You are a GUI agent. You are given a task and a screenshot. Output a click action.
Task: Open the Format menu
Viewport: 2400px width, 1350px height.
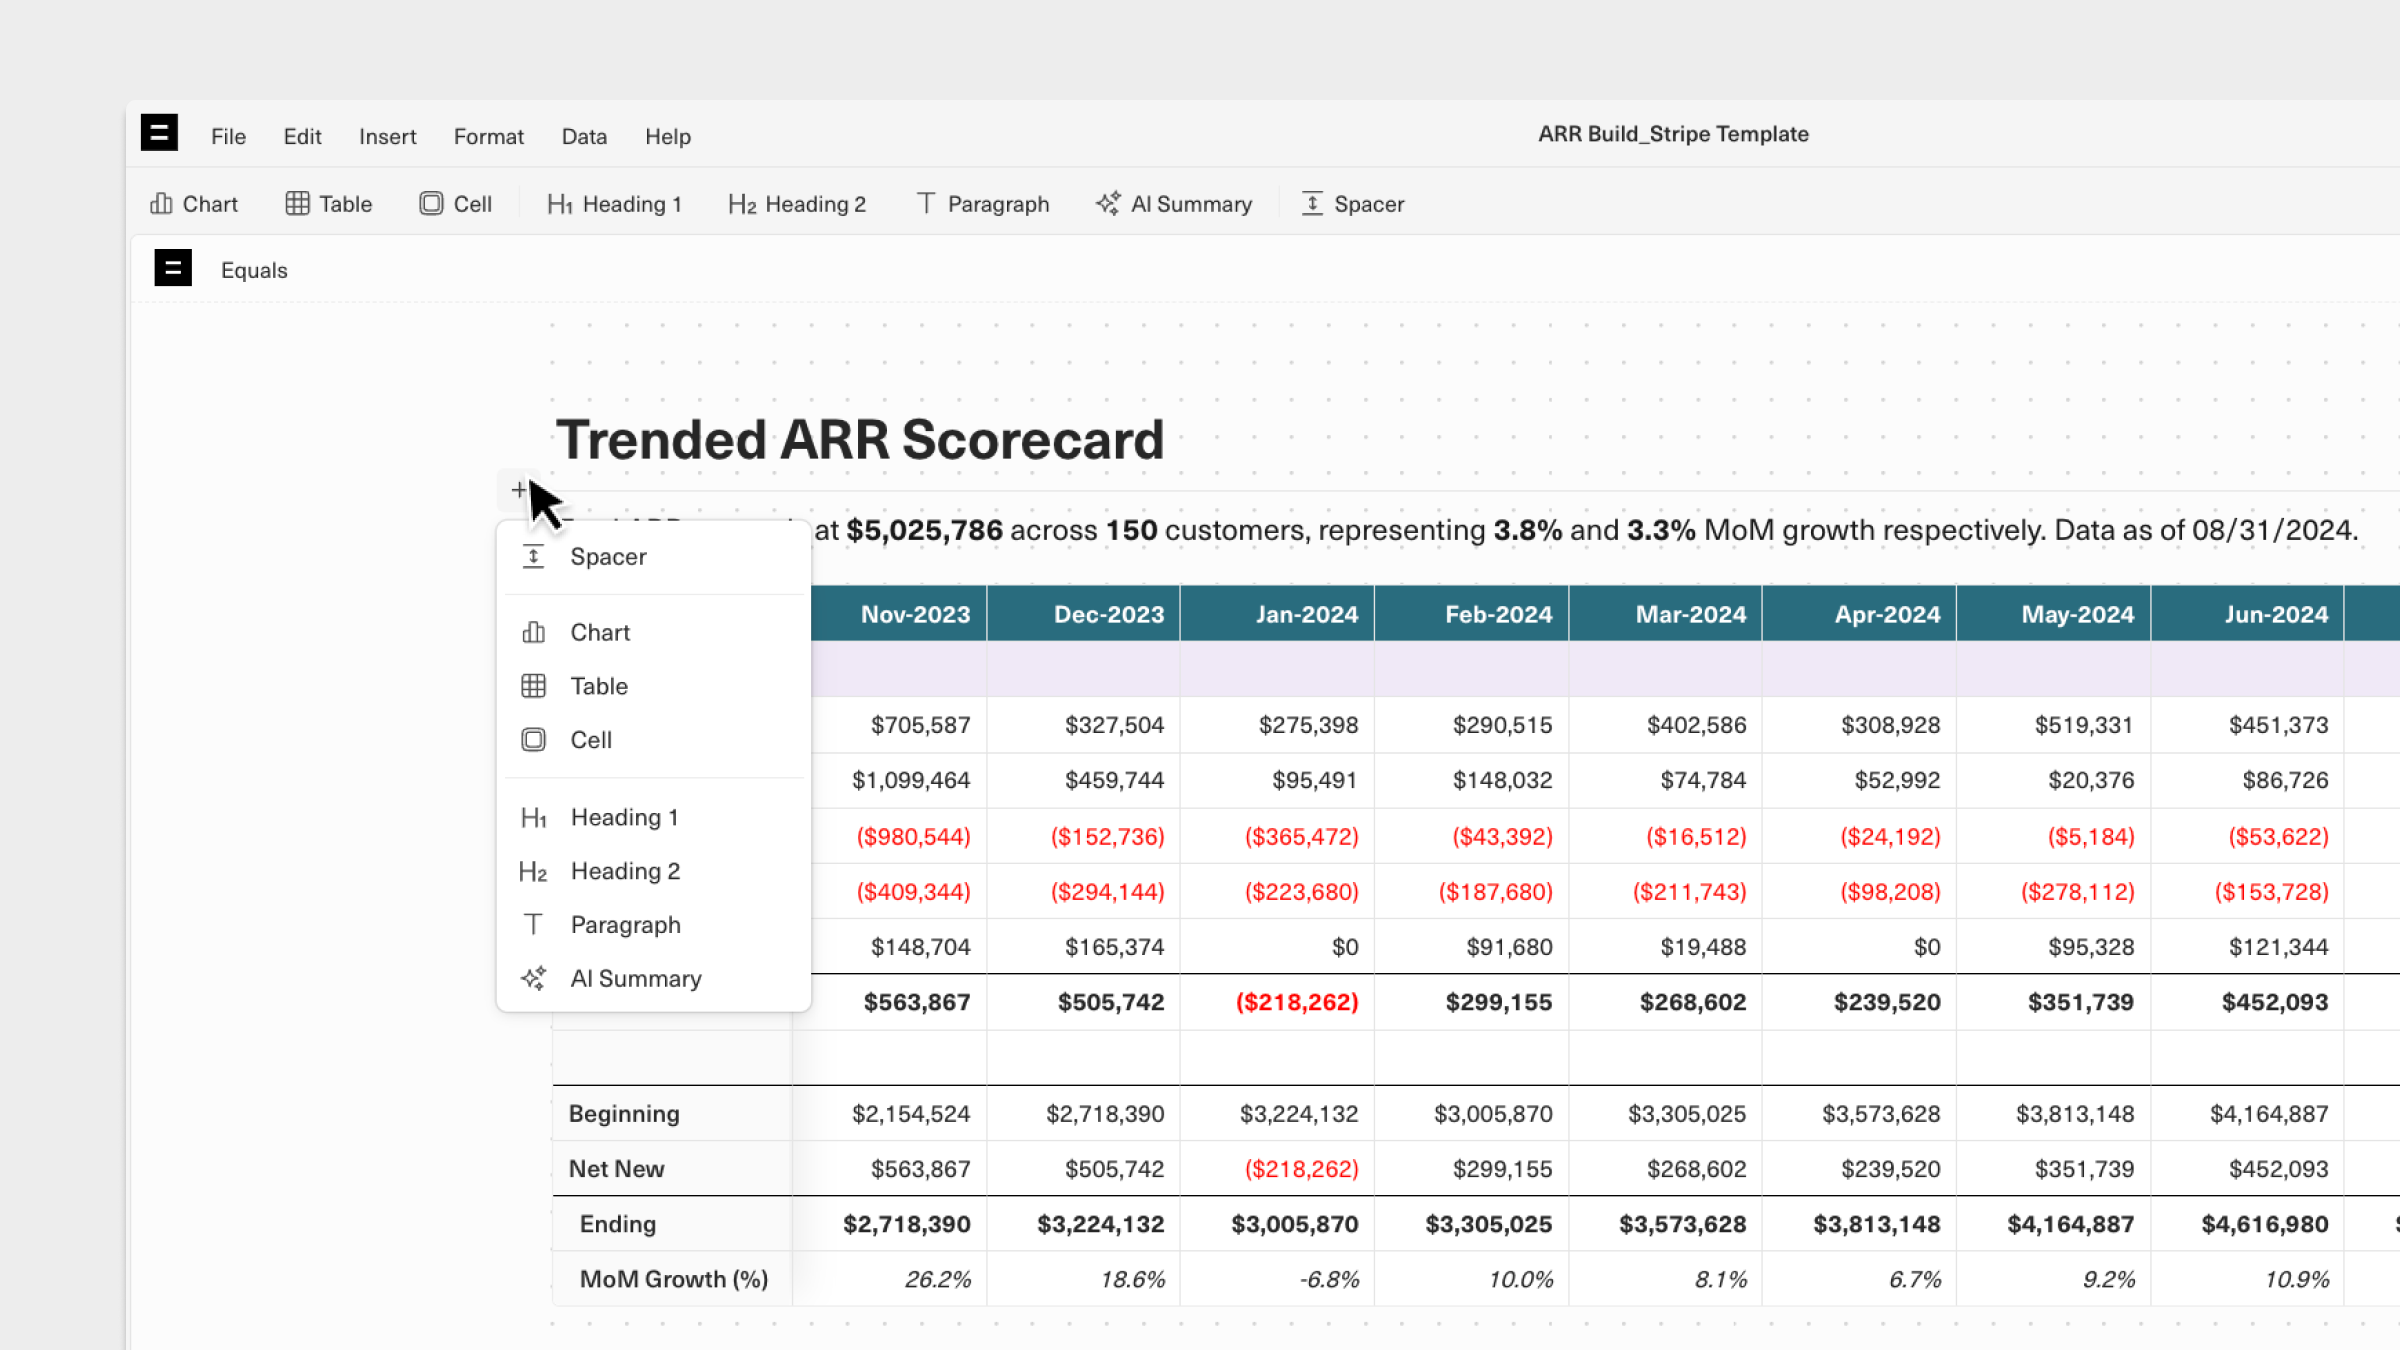point(488,137)
